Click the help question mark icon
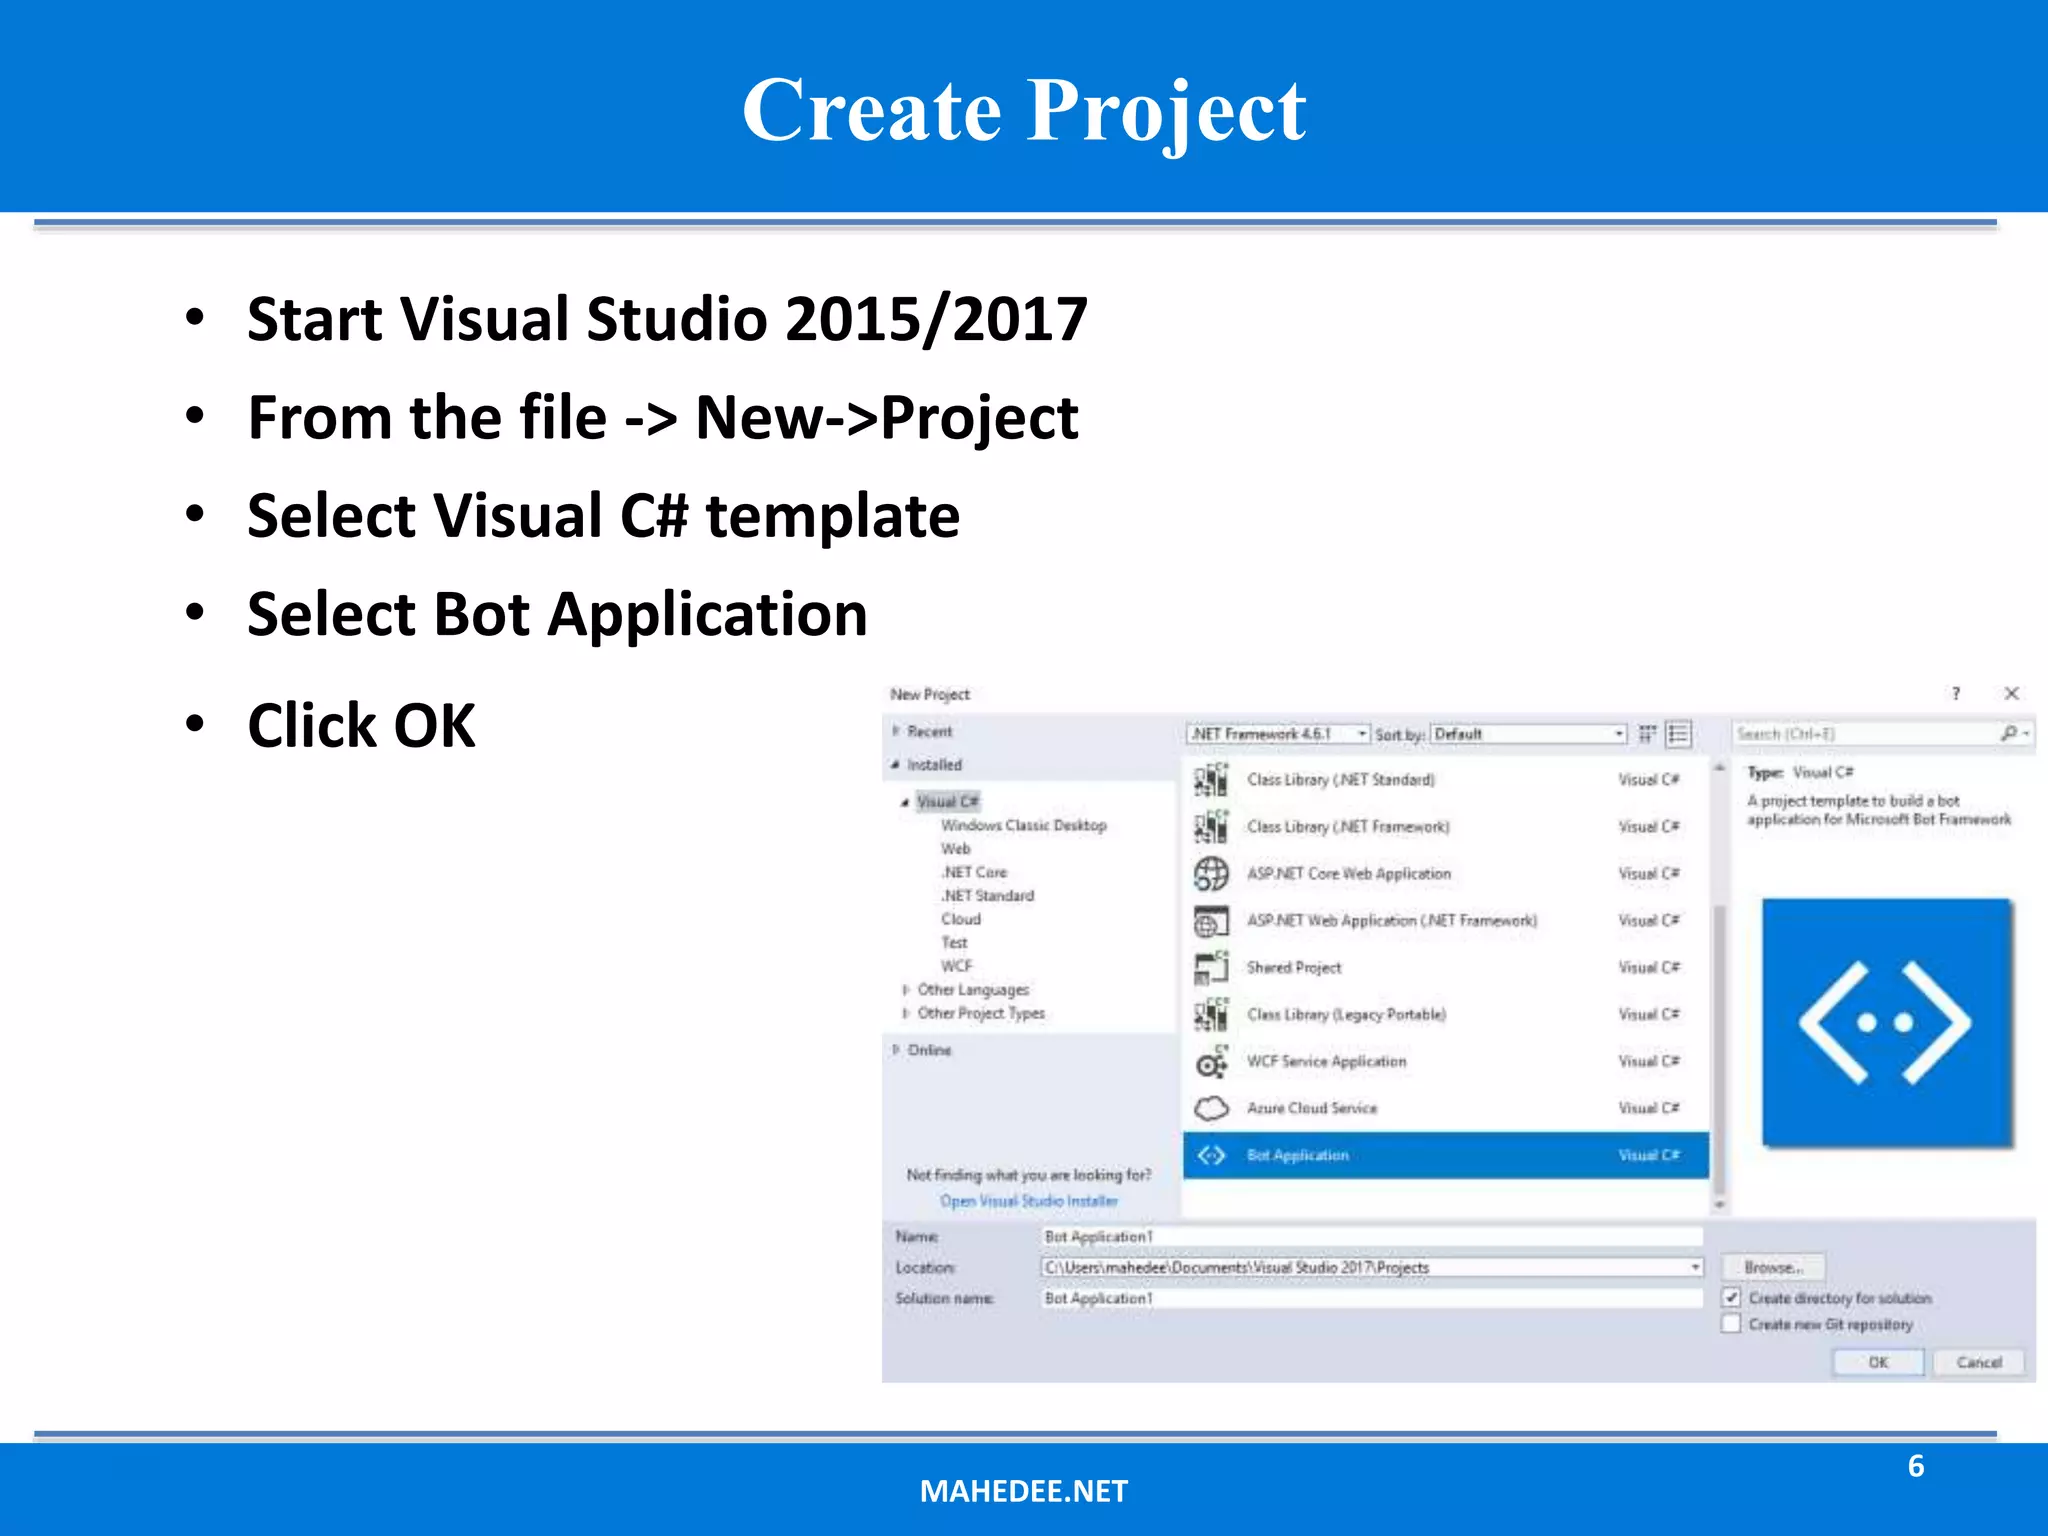 pos(1956,693)
